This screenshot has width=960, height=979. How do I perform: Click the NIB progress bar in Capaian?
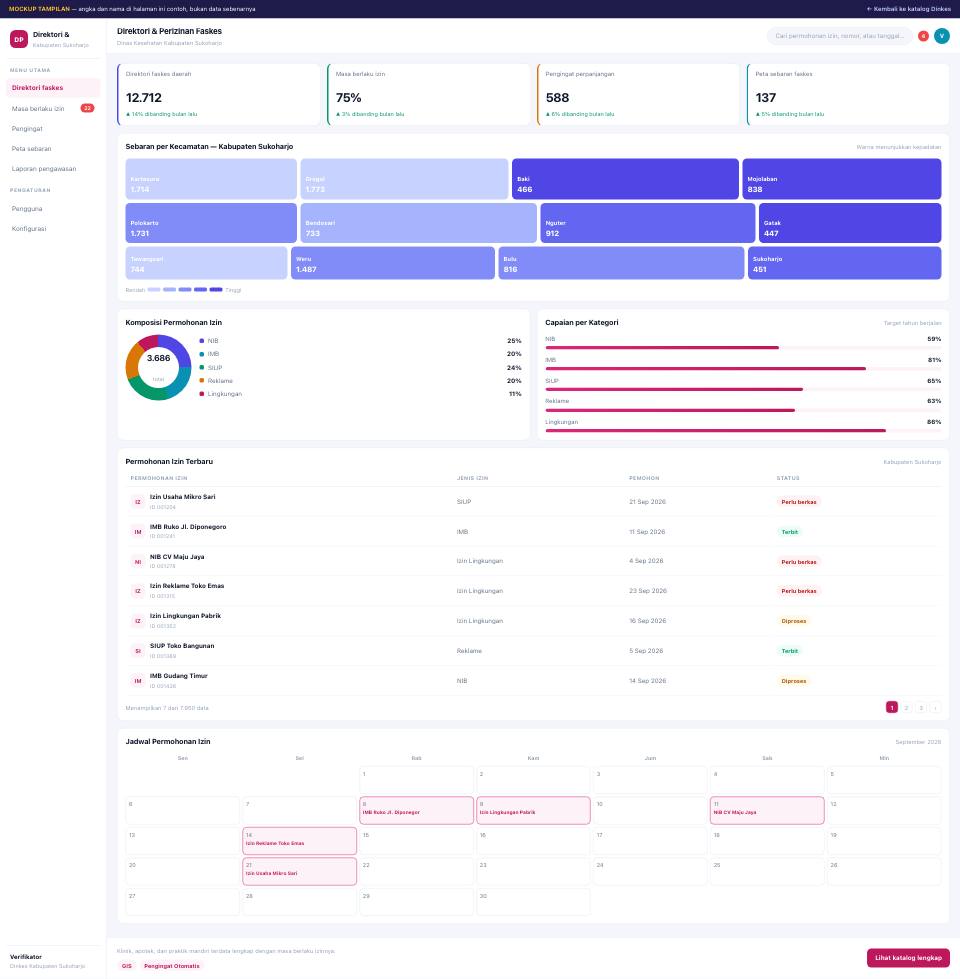click(743, 348)
